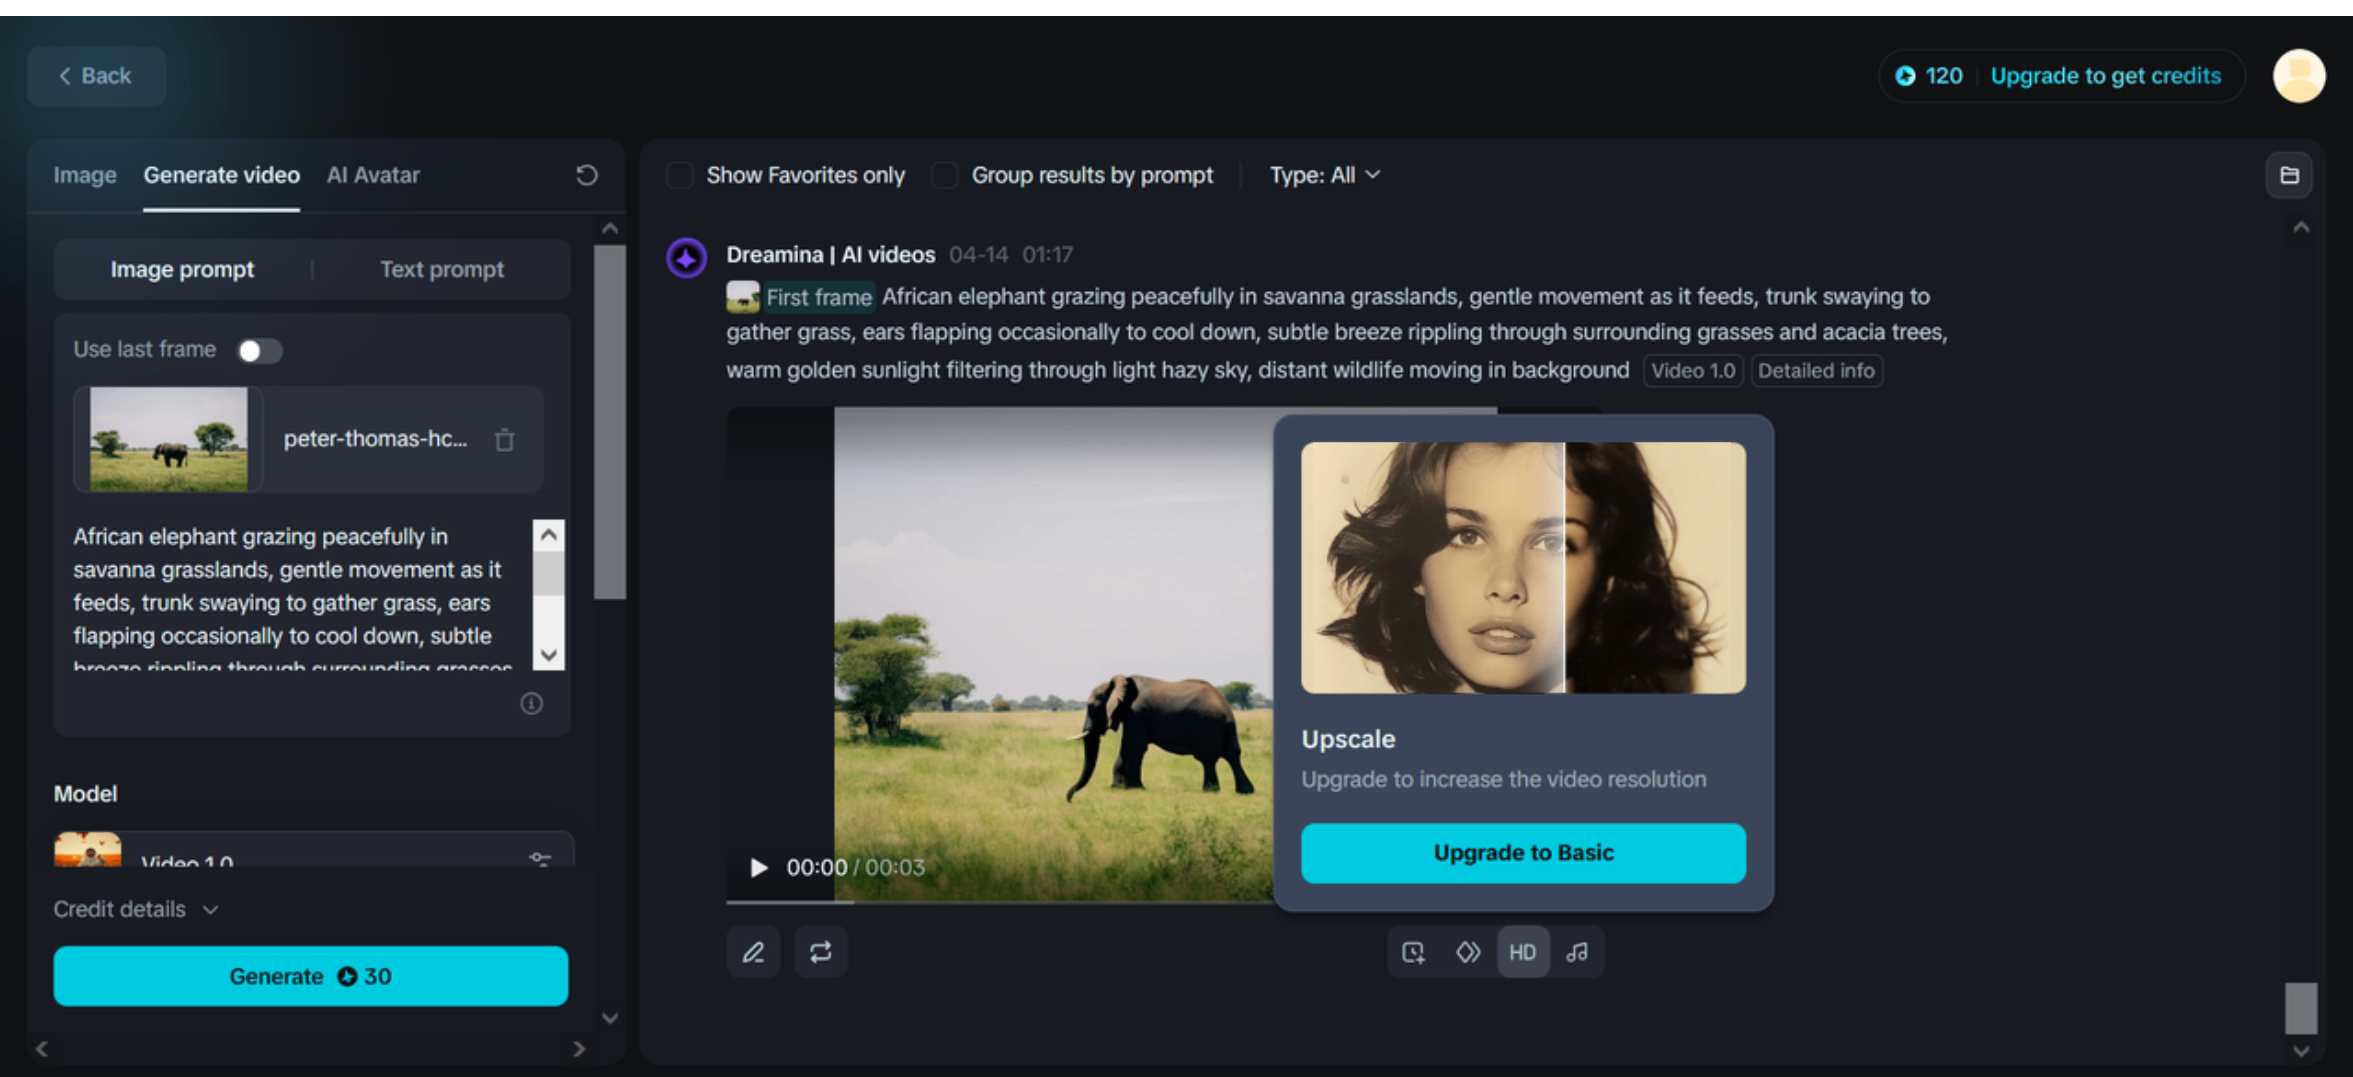Image resolution: width=2353 pixels, height=1077 pixels.
Task: Click the Detailed info tag
Action: [x=1816, y=371]
